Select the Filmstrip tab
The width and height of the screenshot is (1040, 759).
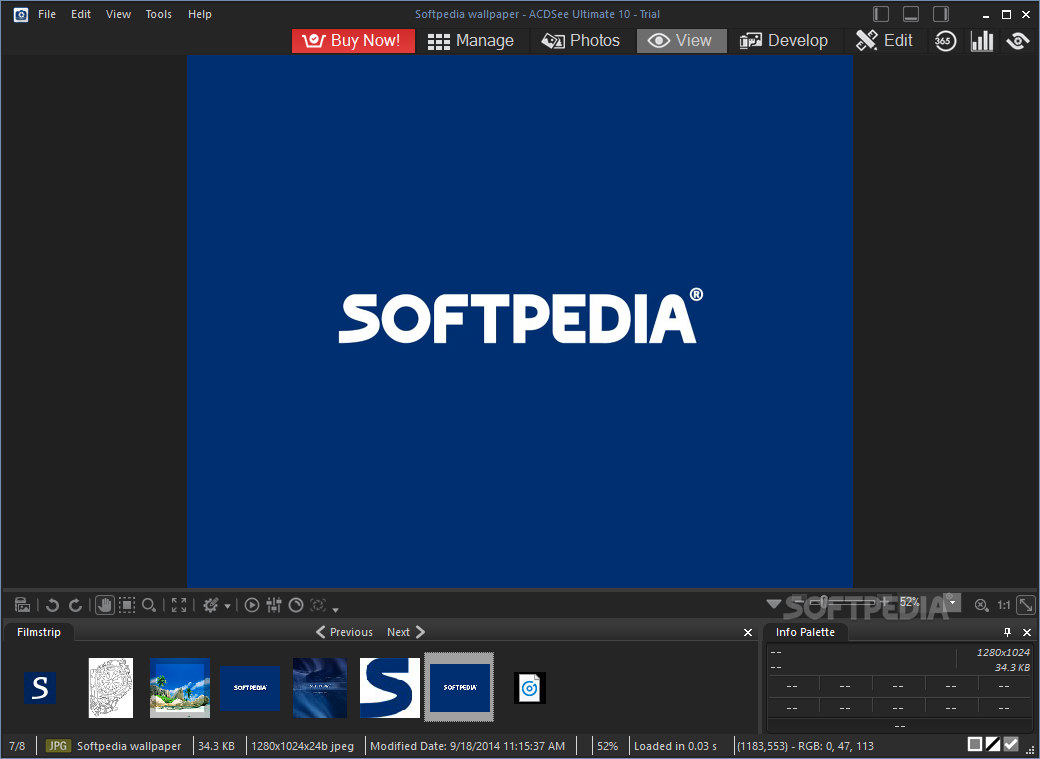38,632
